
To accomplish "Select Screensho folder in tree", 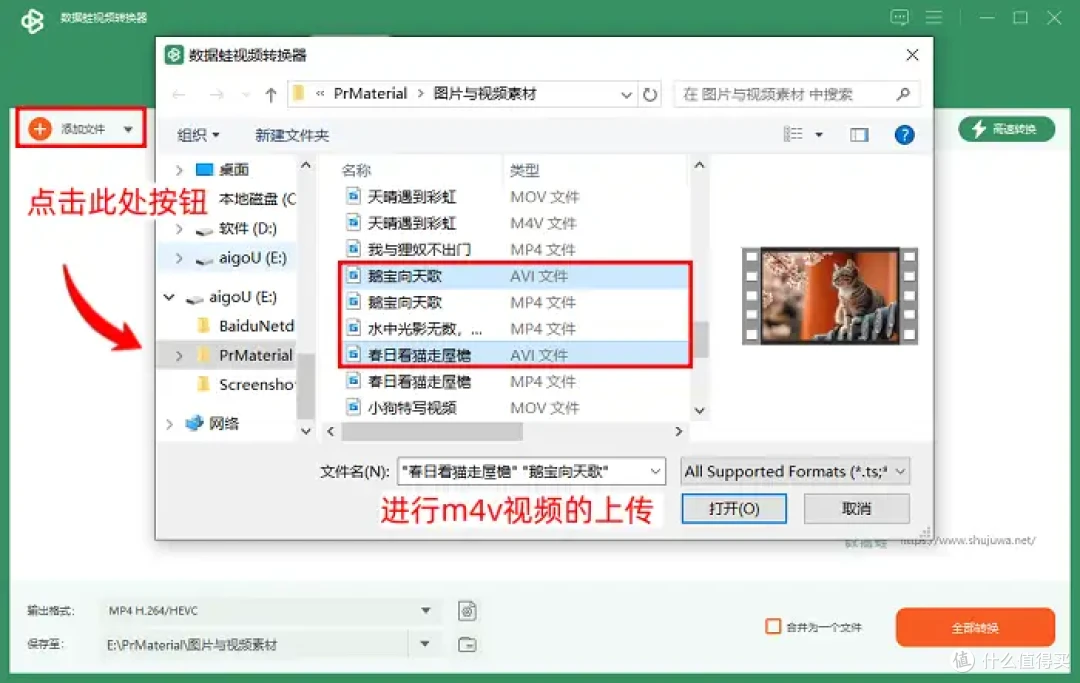I will click(x=256, y=384).
